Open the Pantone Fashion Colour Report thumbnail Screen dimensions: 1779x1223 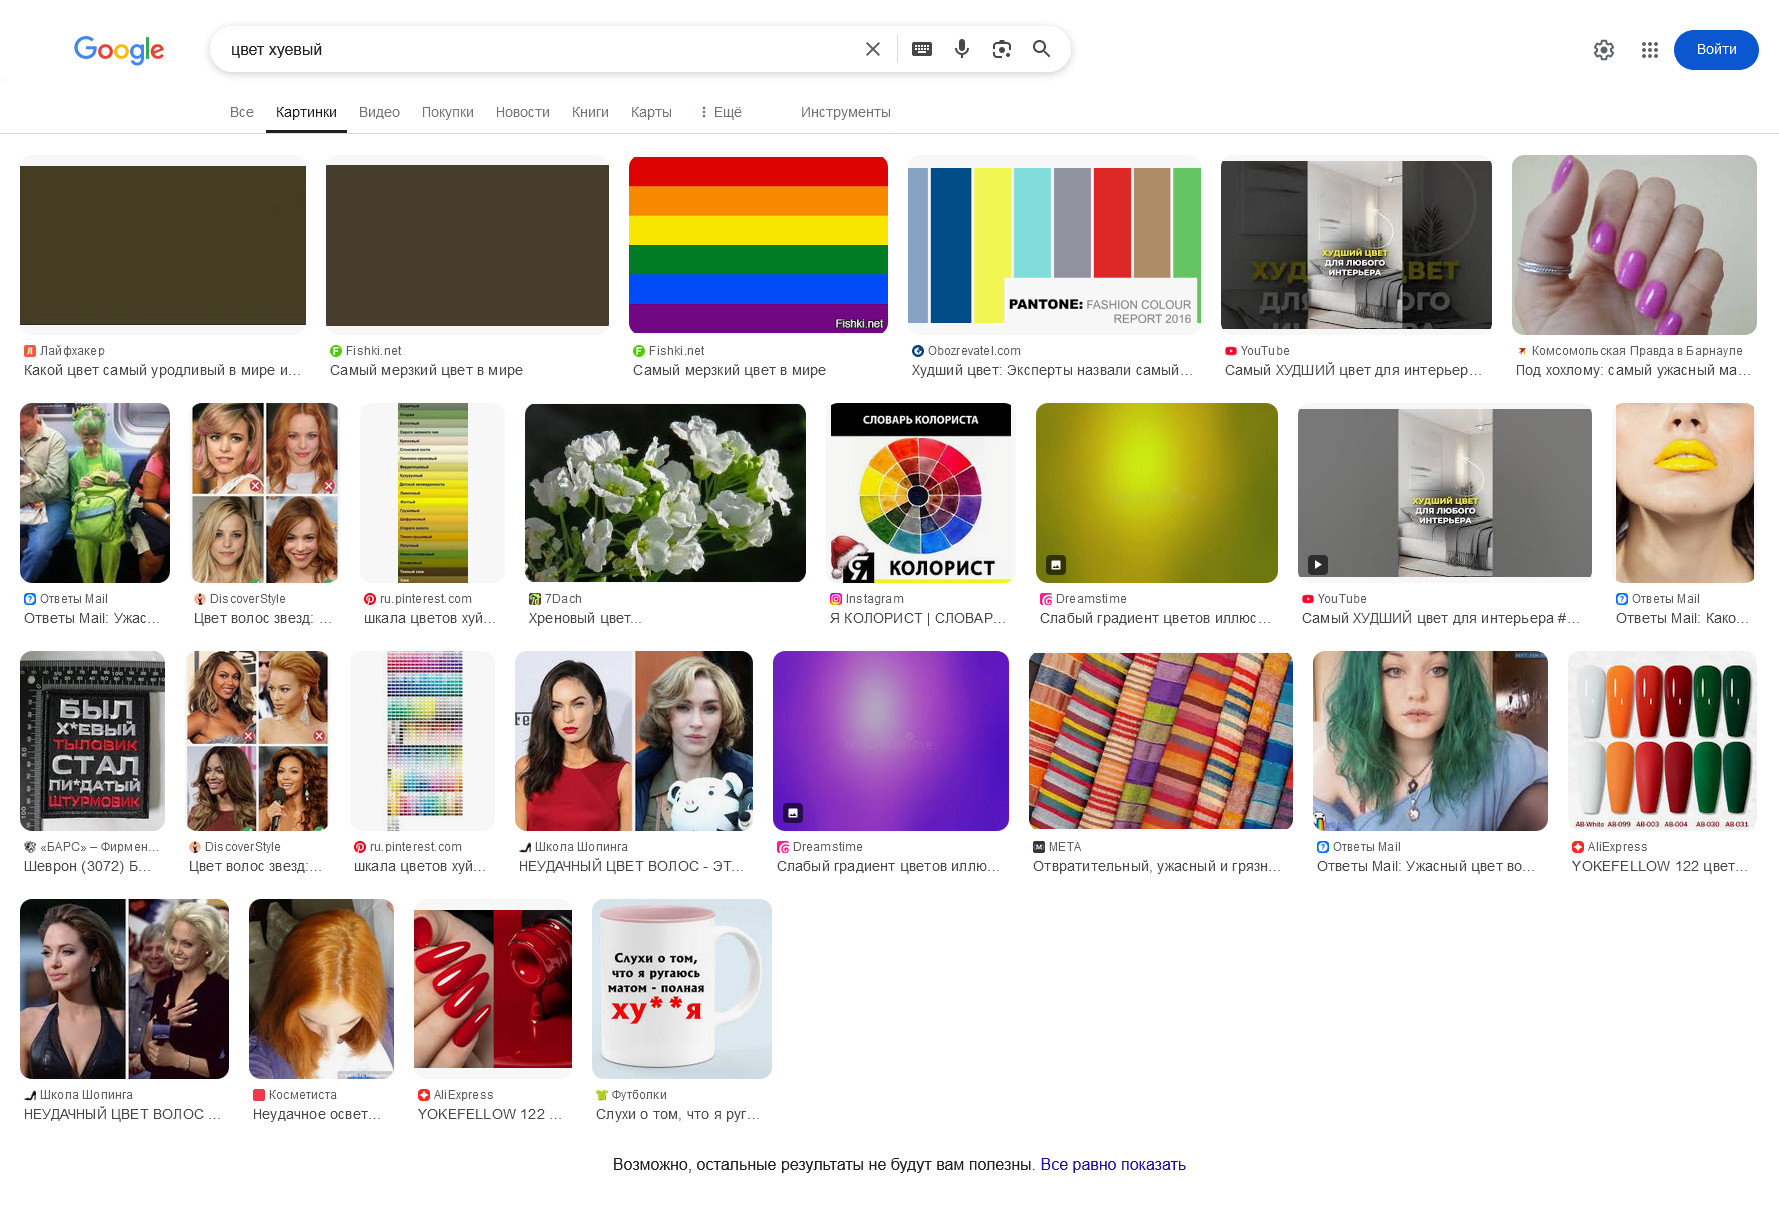pyautogui.click(x=1054, y=245)
